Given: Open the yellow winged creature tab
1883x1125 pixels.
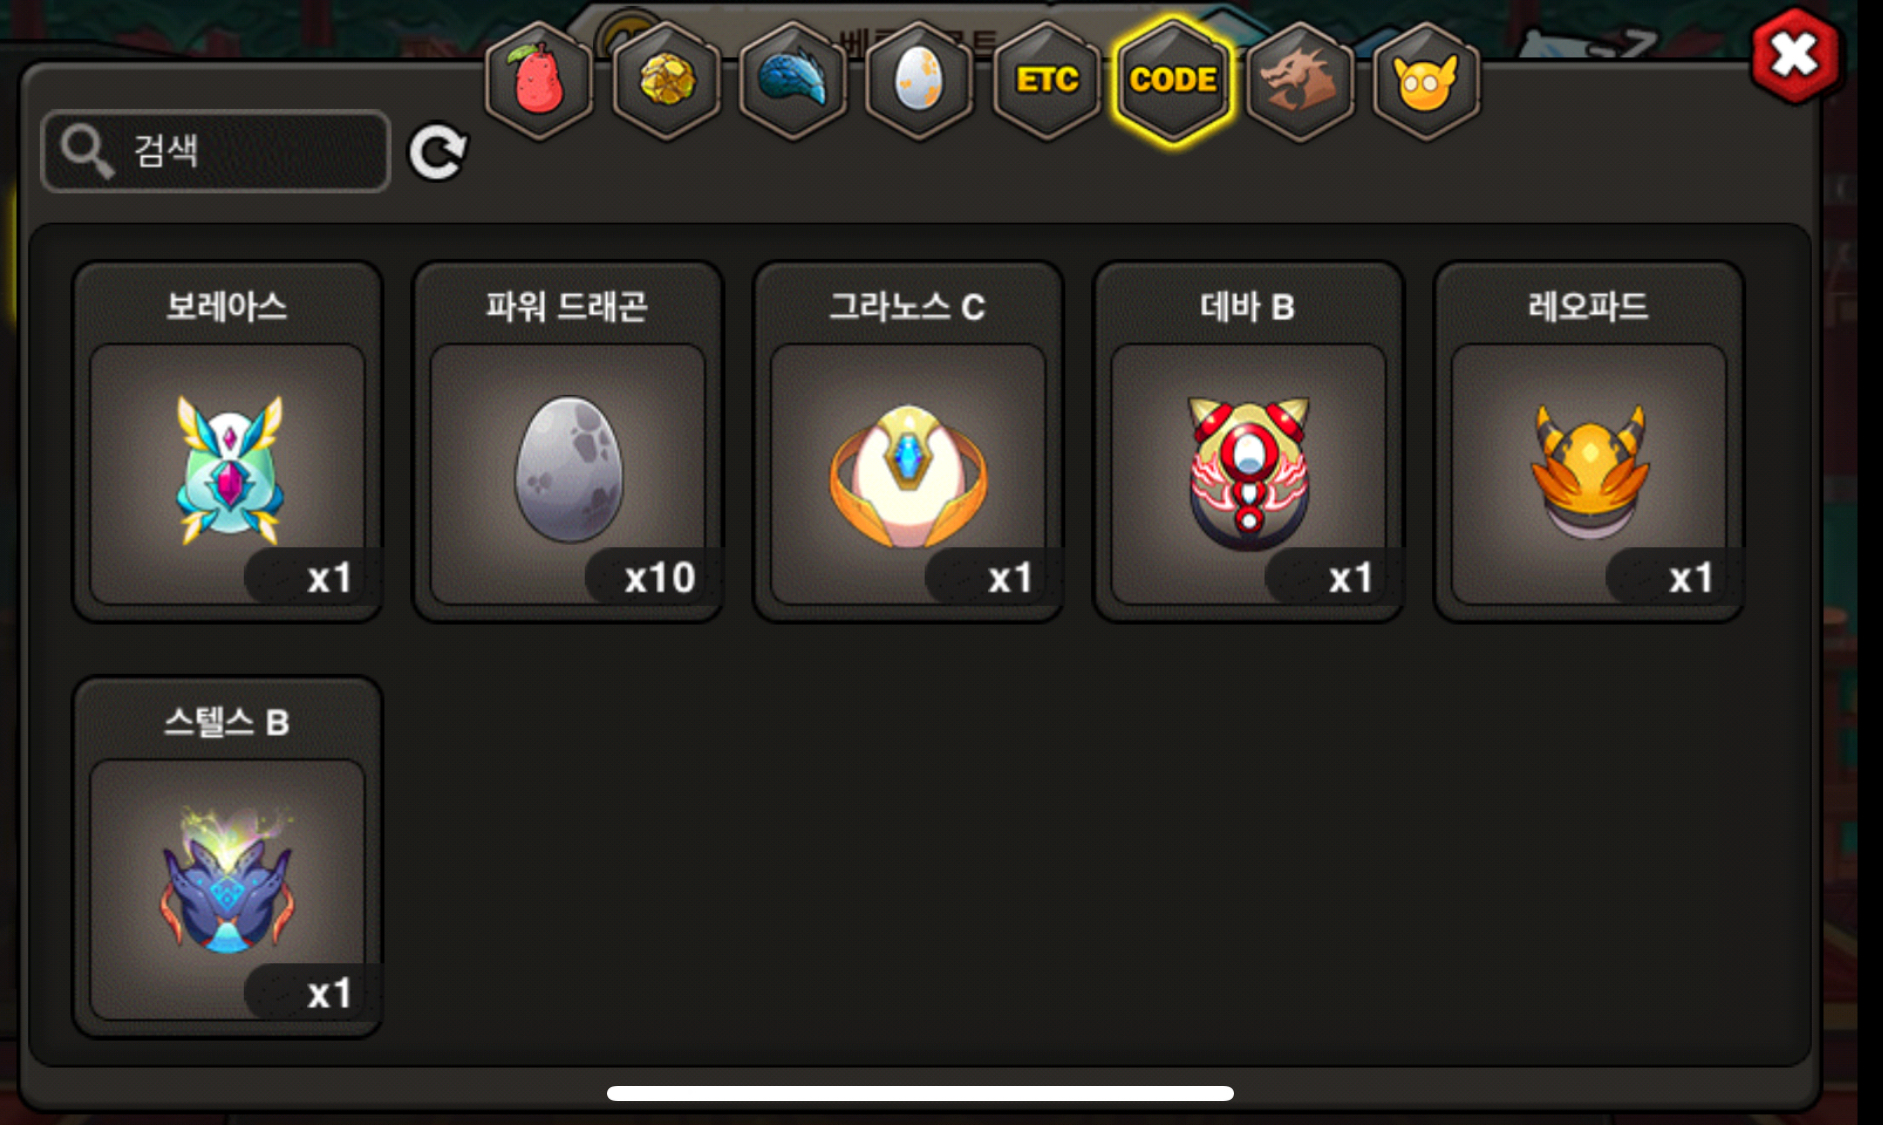Looking at the screenshot, I should point(1426,80).
